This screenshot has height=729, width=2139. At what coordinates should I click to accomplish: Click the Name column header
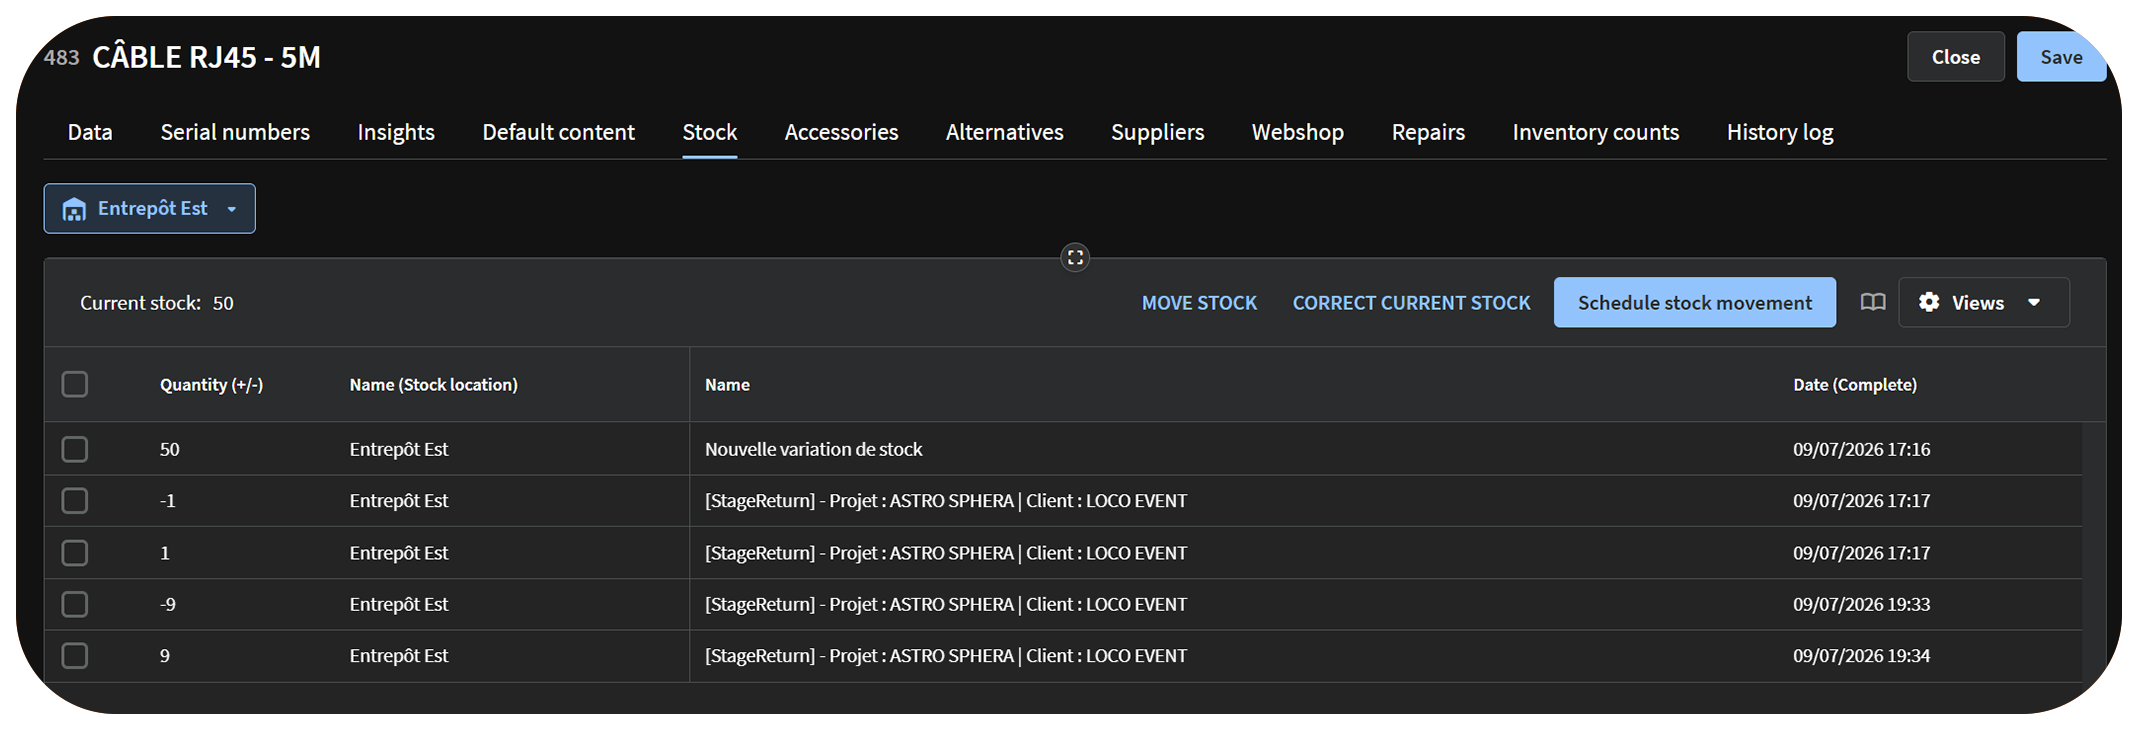[727, 385]
